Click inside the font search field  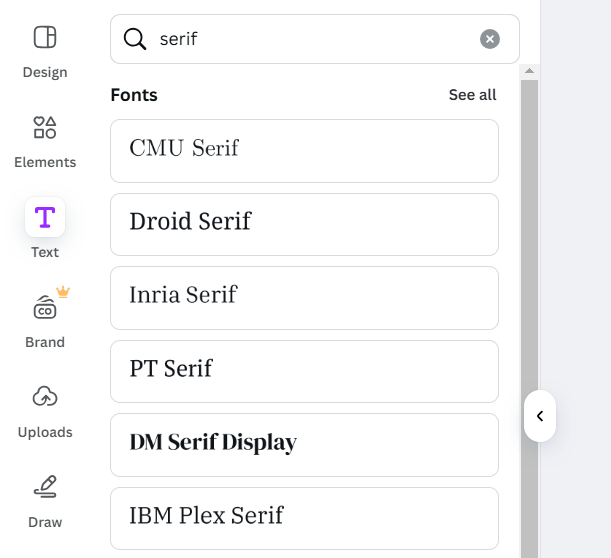click(310, 39)
